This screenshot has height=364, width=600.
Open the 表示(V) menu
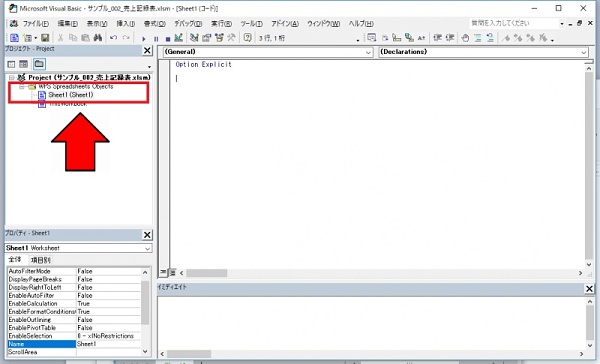[97, 23]
